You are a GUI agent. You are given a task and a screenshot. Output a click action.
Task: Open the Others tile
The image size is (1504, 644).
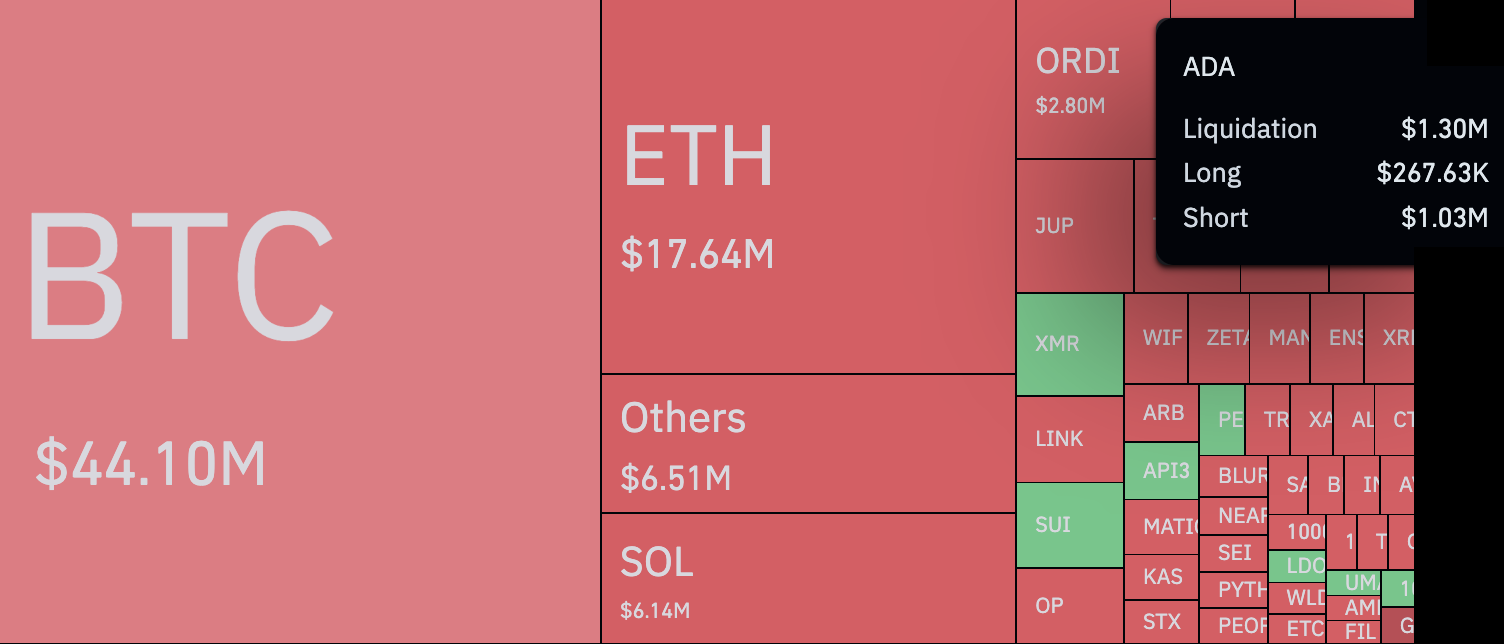point(808,443)
